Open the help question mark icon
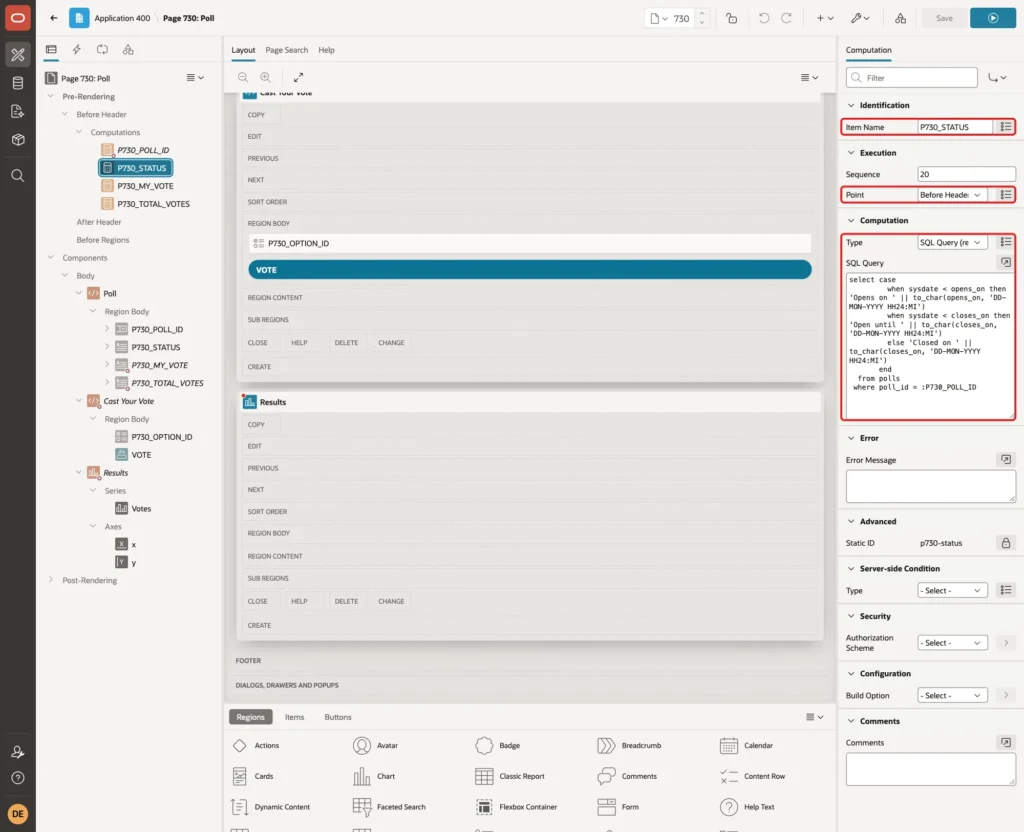Viewport: 1024px width, 832px height. pos(18,778)
